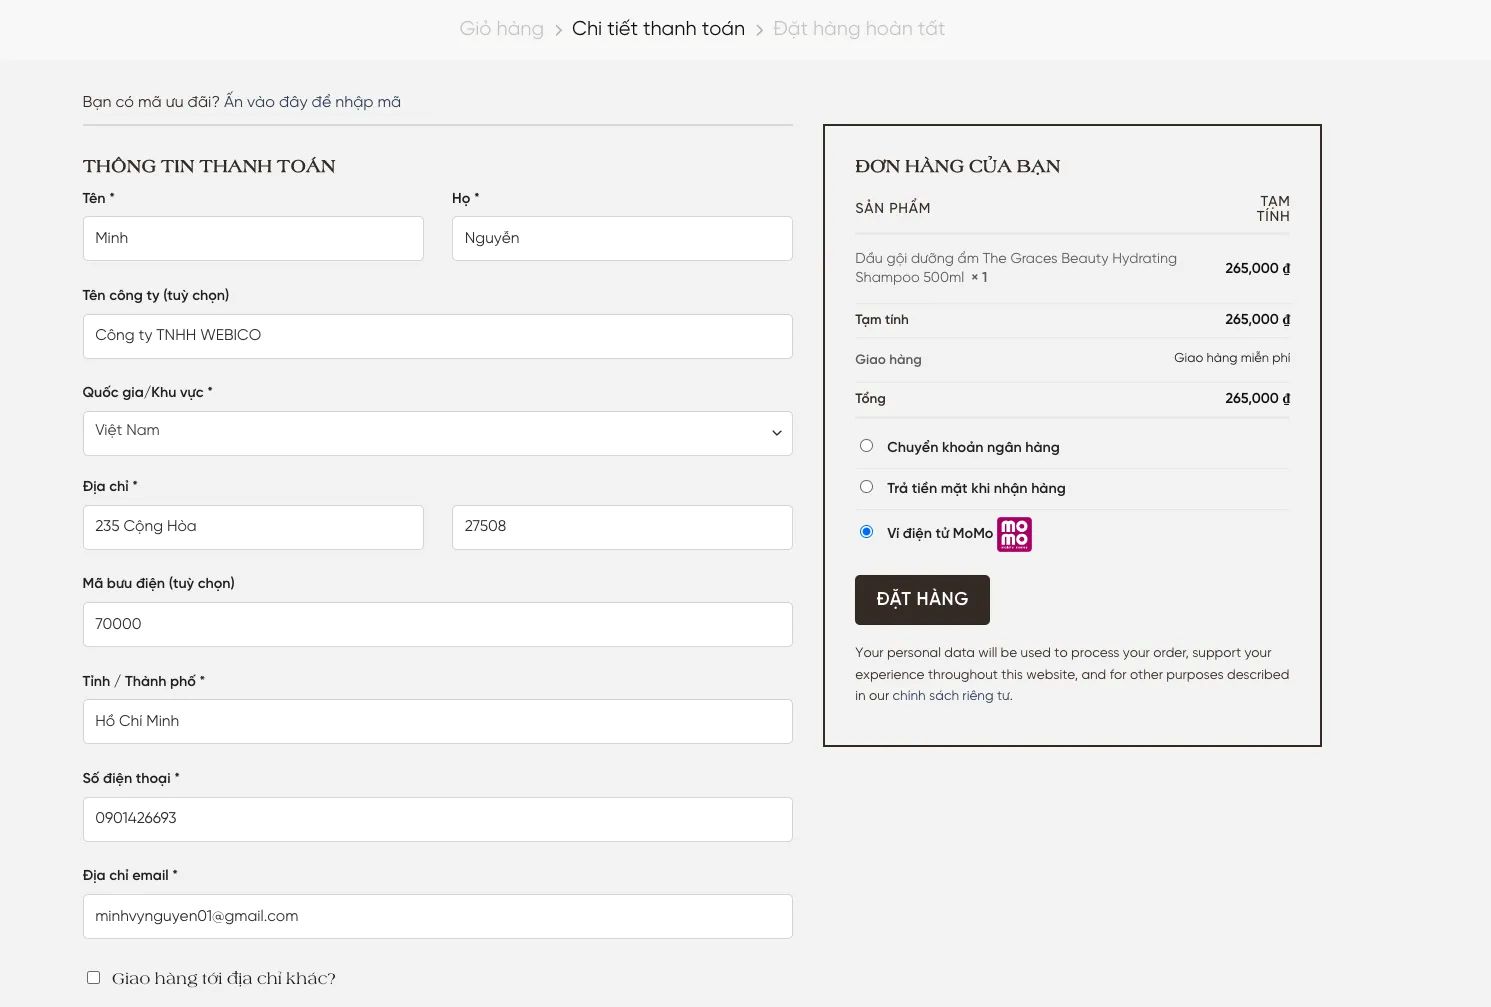Go back to Giỏ hàng step
Screen dimensions: 1491x1007
click(501, 29)
